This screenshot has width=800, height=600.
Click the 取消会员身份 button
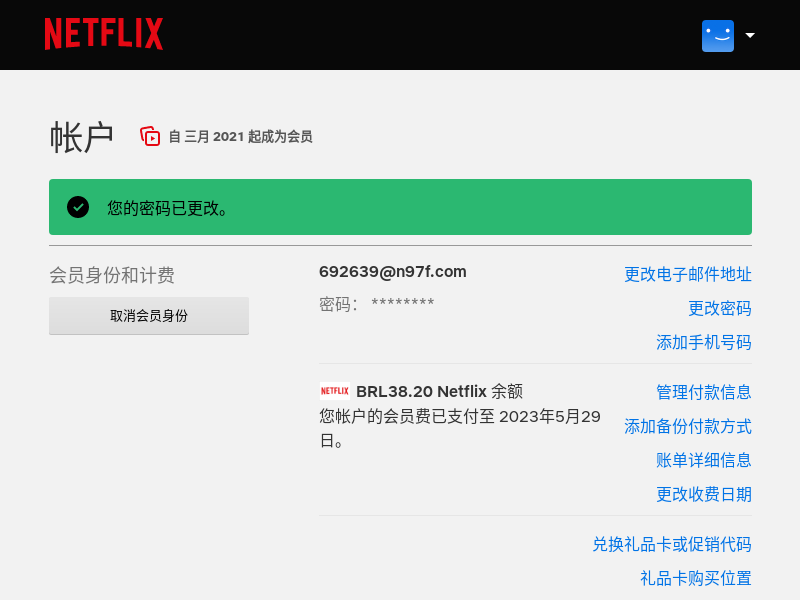pos(149,316)
